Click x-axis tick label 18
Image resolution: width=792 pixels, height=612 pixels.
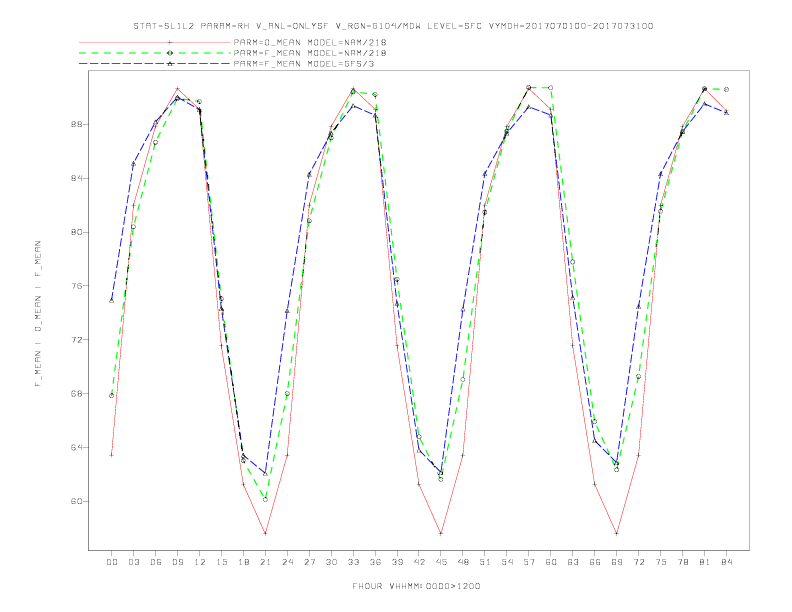point(243,562)
